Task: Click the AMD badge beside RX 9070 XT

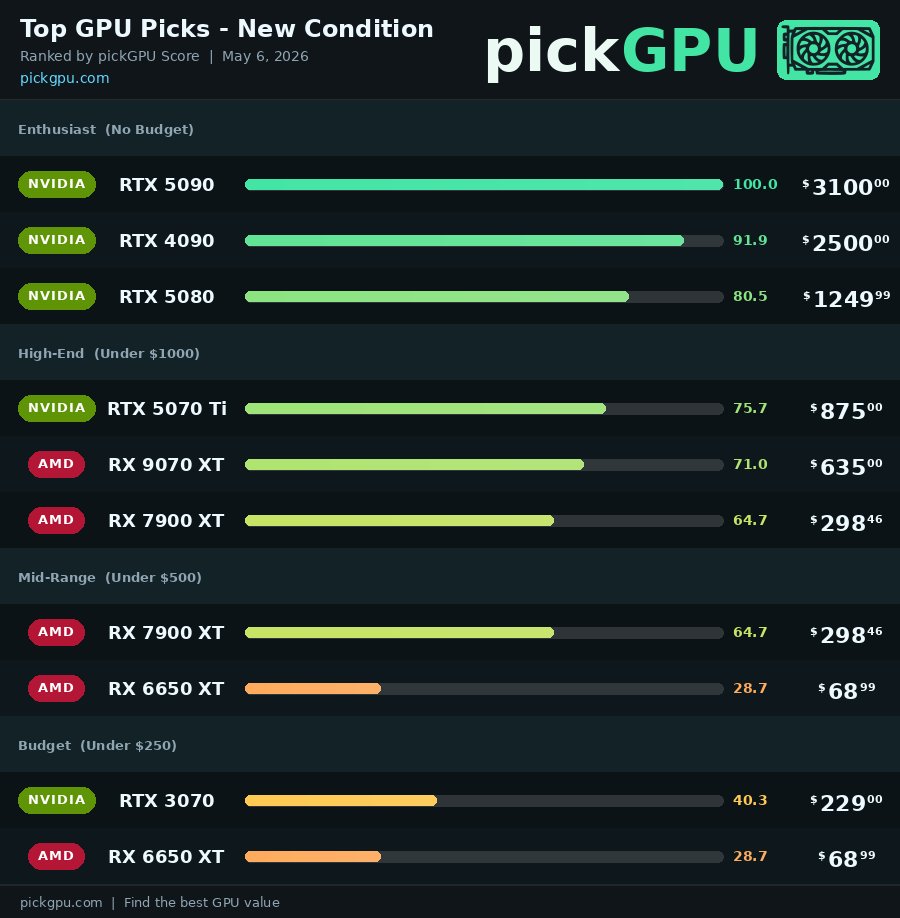Action: pyautogui.click(x=56, y=464)
